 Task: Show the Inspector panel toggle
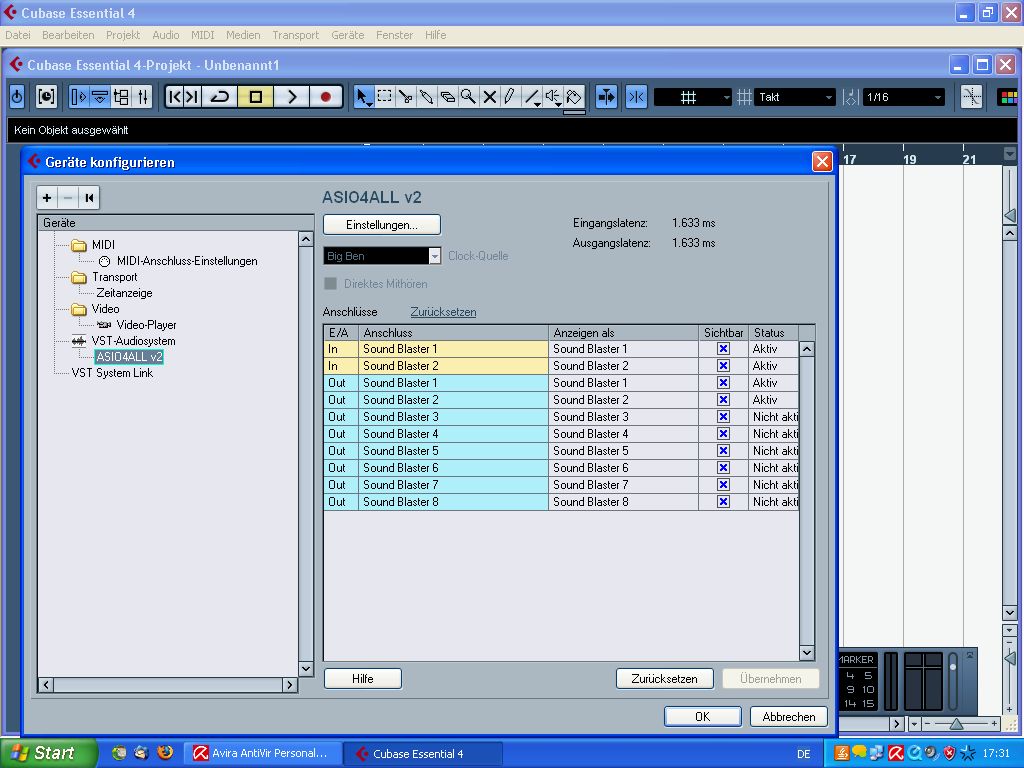point(78,97)
